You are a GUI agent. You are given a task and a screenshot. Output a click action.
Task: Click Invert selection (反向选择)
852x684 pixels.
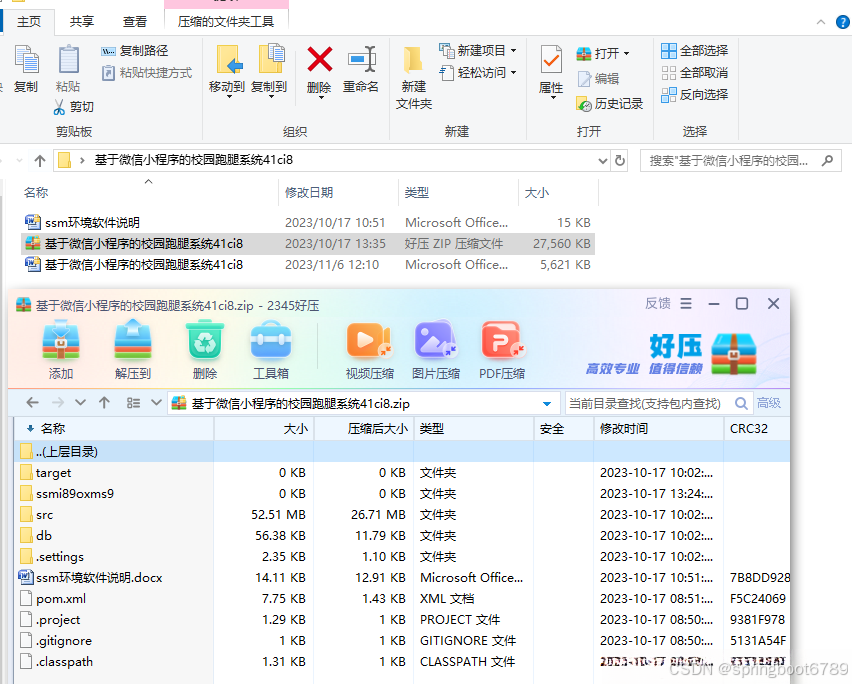694,95
